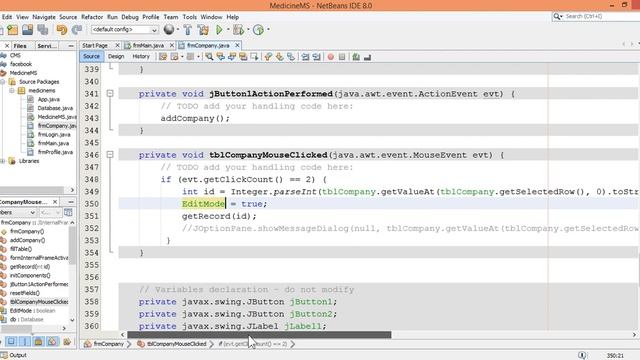
Task: Click the editor horizontal scrollbar thumb
Action: (x=259, y=335)
